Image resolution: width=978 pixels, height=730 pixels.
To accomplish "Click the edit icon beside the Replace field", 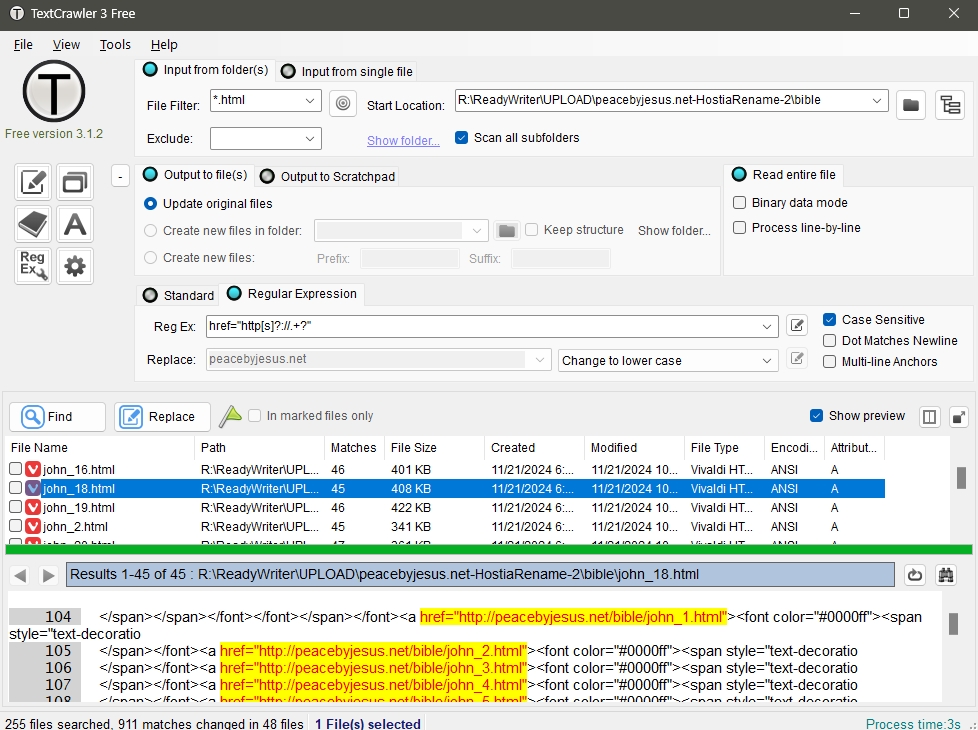I will coord(796,358).
